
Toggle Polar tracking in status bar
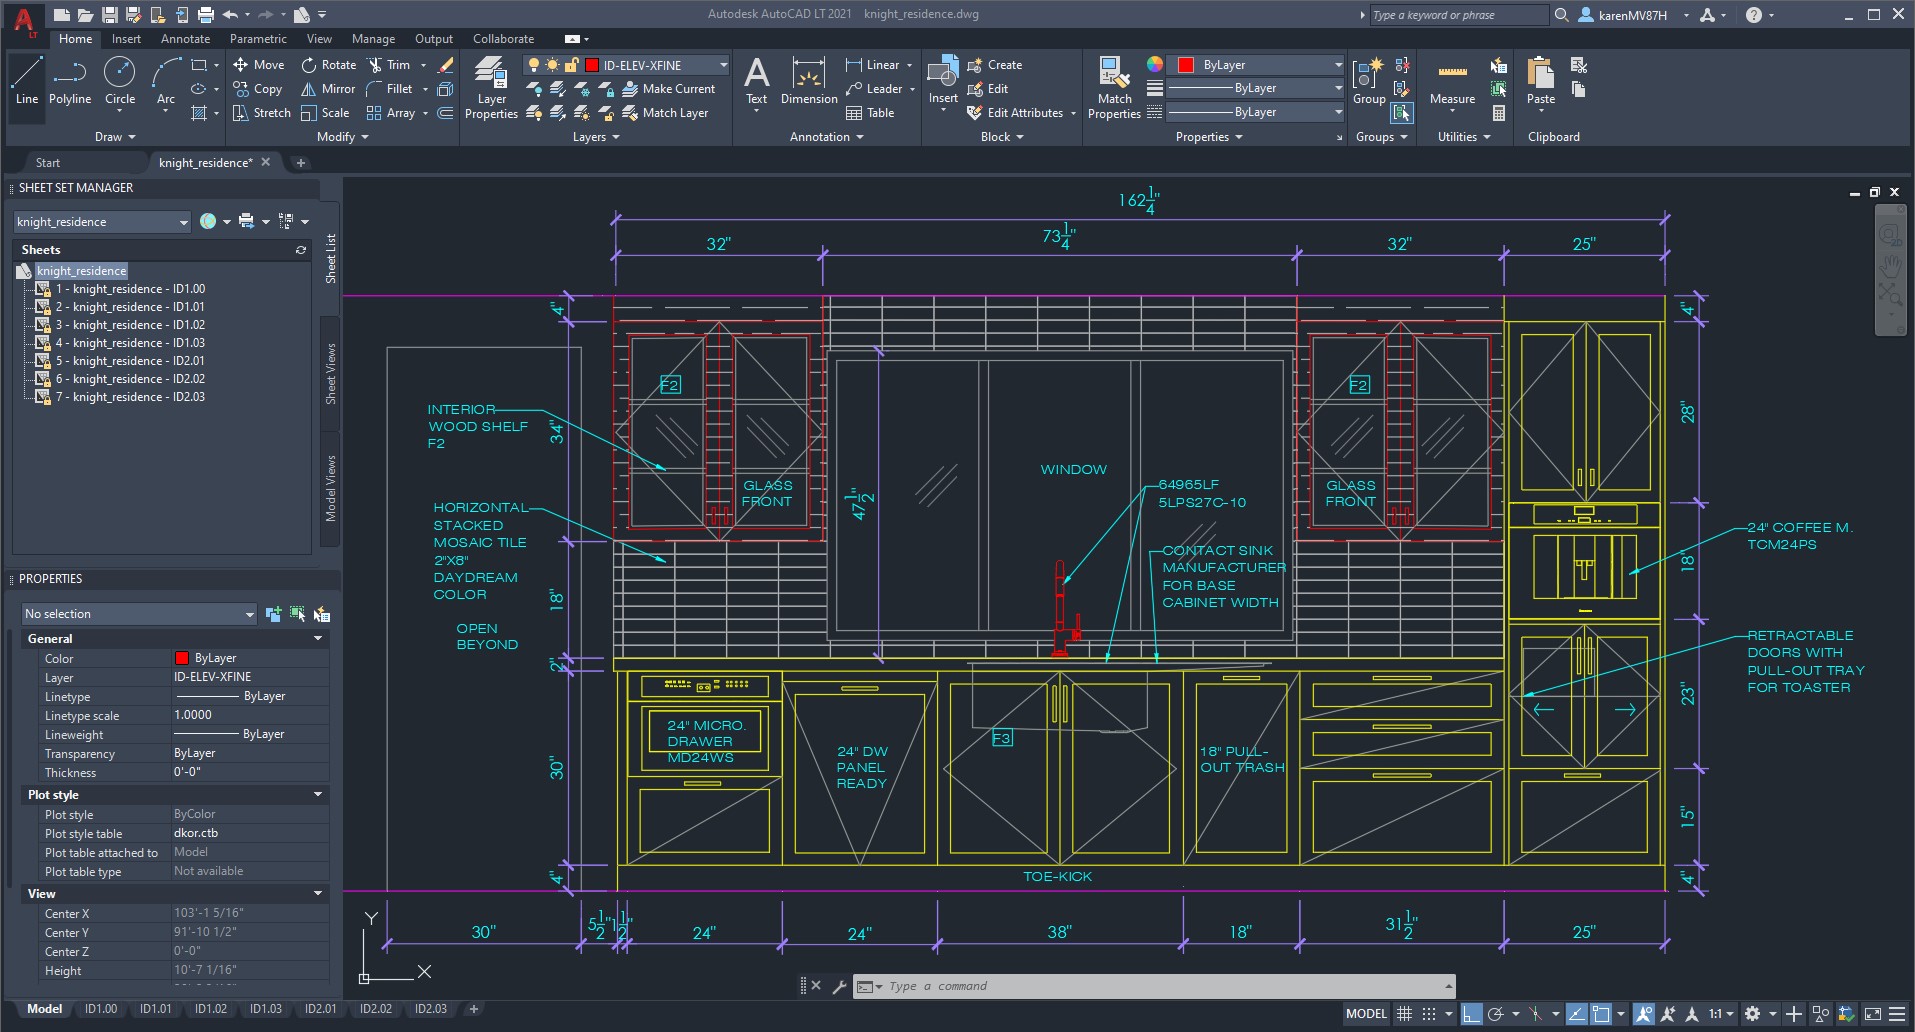coord(1496,1014)
